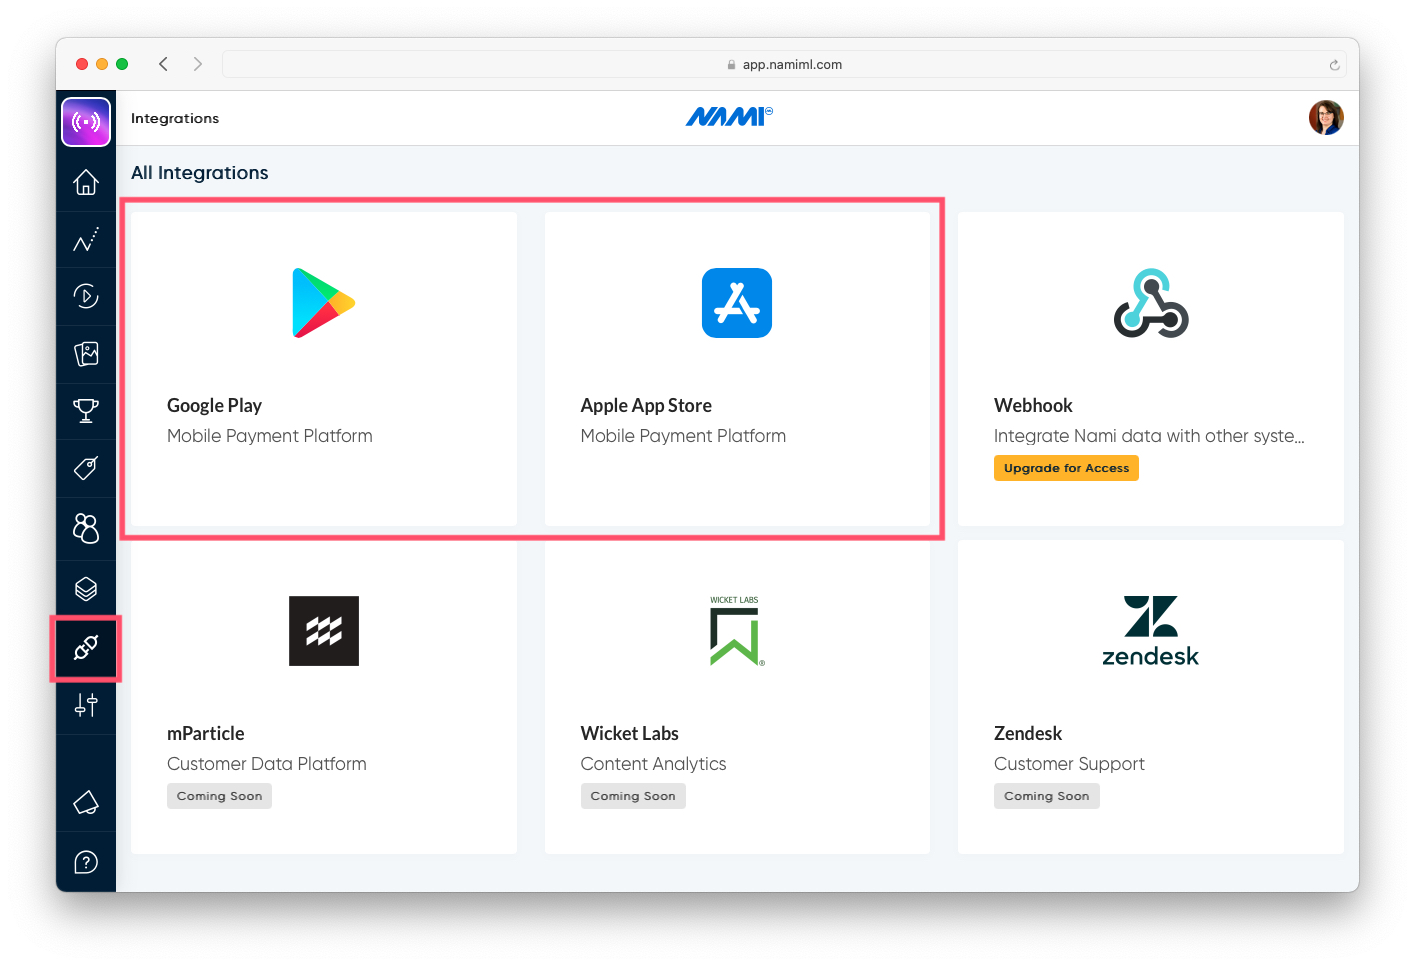Screen dimensions: 1415x966
Task: Click the Apple App Store logo
Action: 737,303
